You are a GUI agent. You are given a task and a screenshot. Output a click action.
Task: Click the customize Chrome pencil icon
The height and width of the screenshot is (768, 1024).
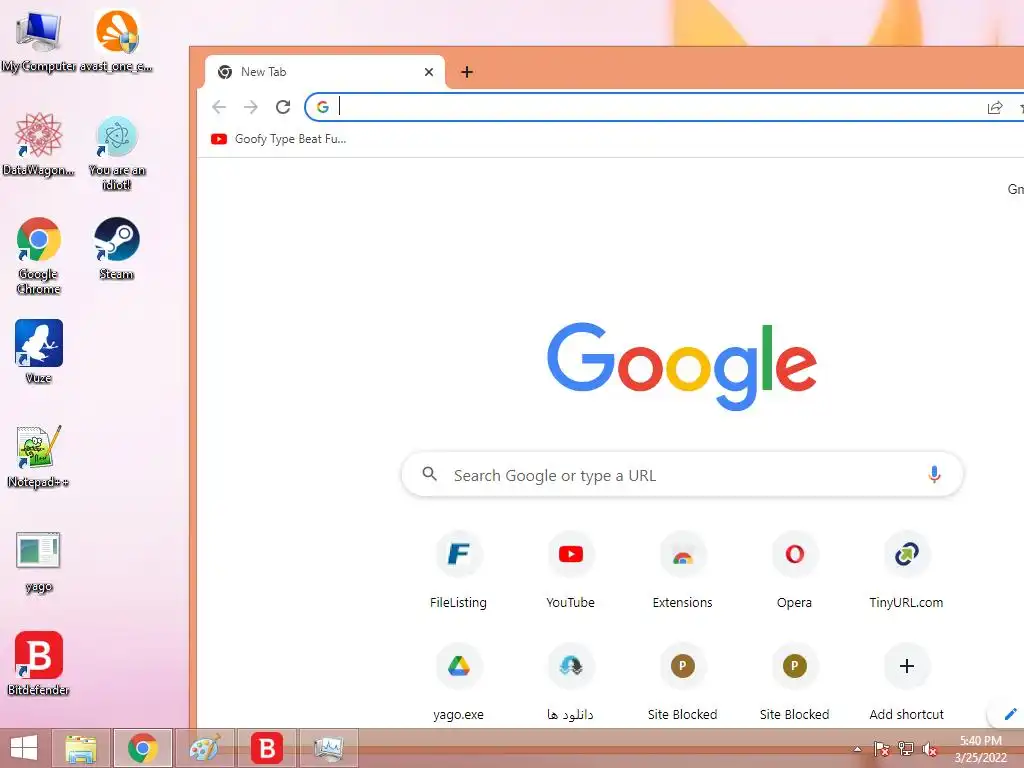(1010, 714)
